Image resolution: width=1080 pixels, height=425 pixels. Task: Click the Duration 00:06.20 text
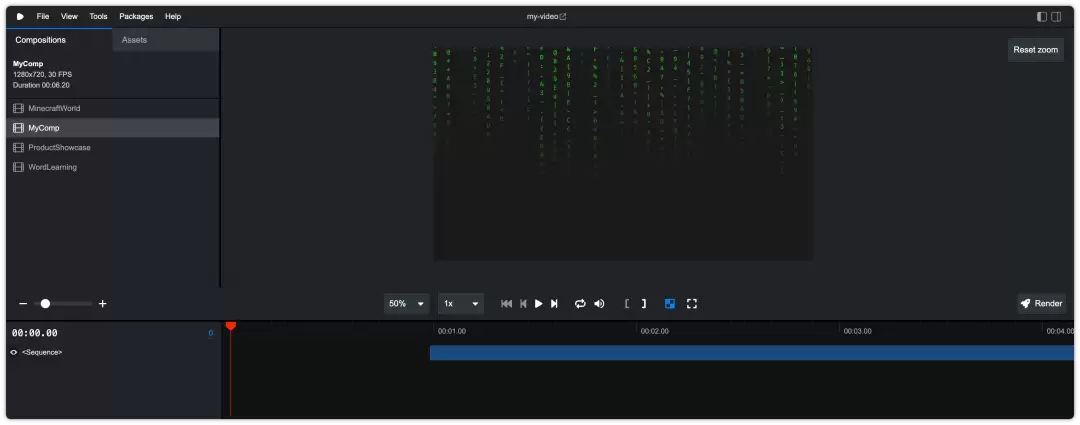click(x=41, y=85)
